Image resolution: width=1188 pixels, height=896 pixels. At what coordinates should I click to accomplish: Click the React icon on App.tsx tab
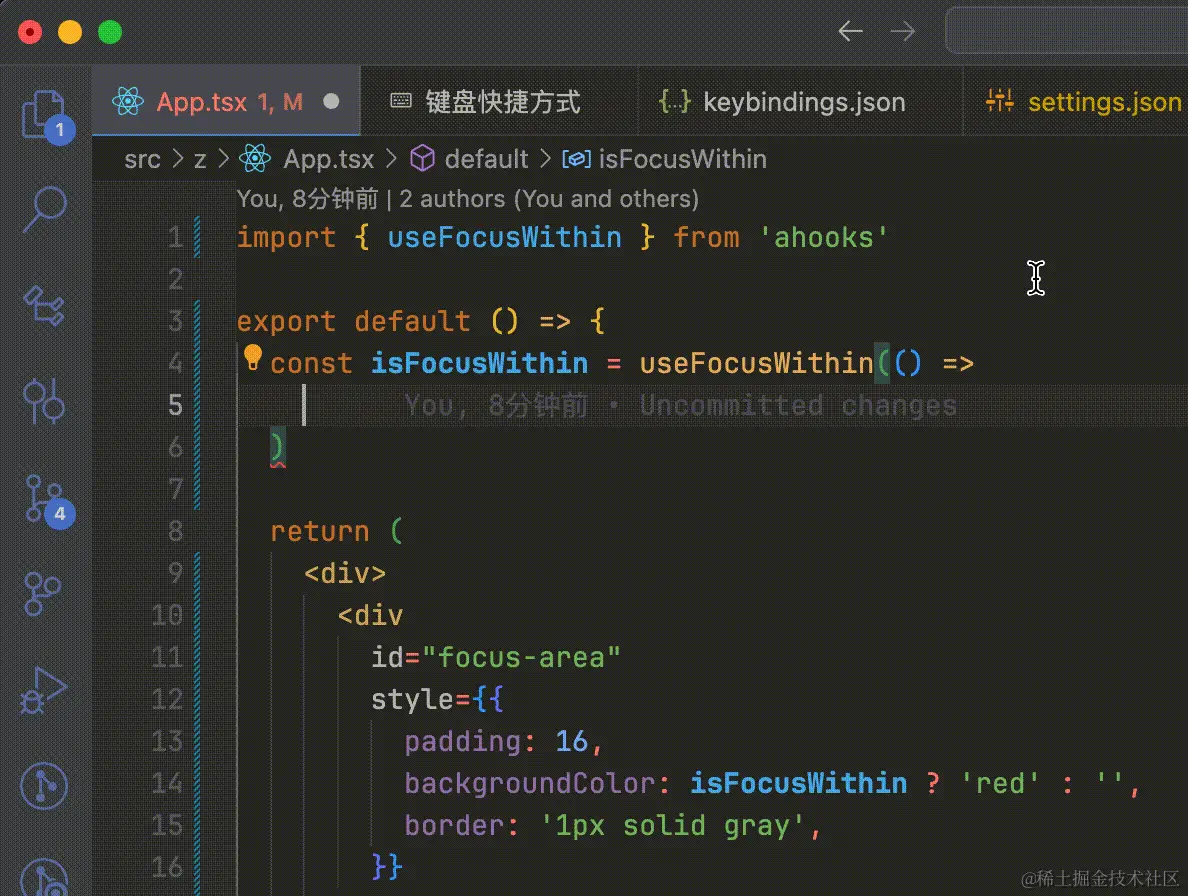pyautogui.click(x=127, y=101)
